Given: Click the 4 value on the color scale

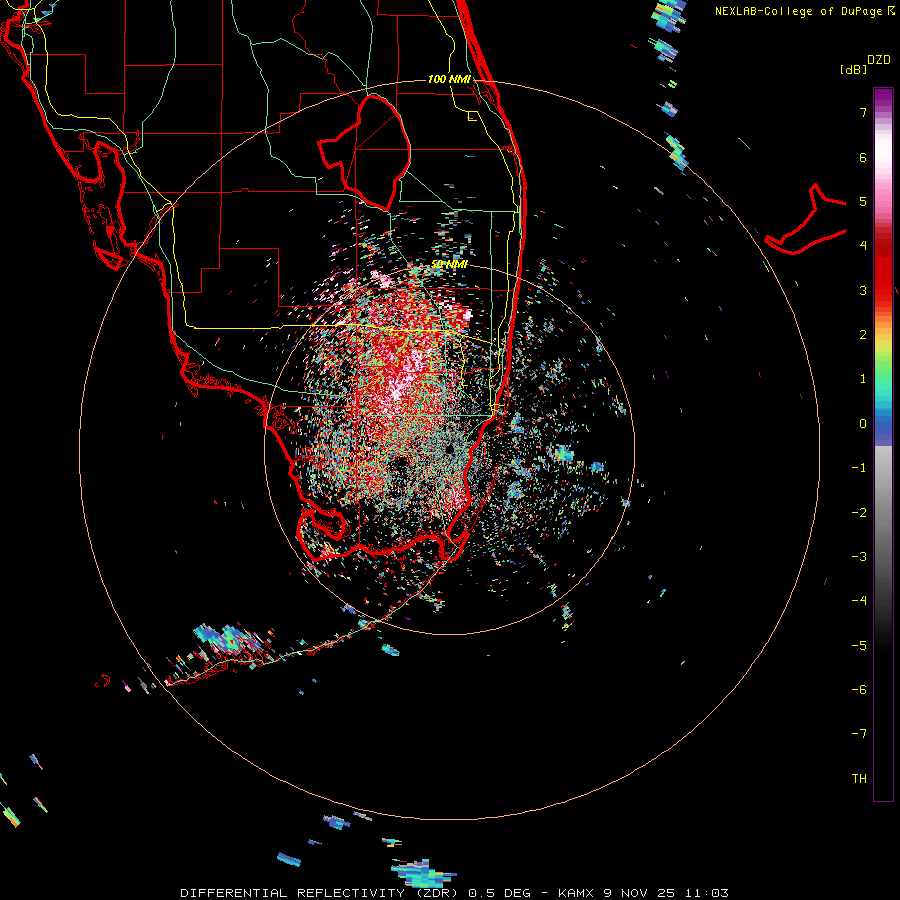Looking at the screenshot, I should point(863,246).
